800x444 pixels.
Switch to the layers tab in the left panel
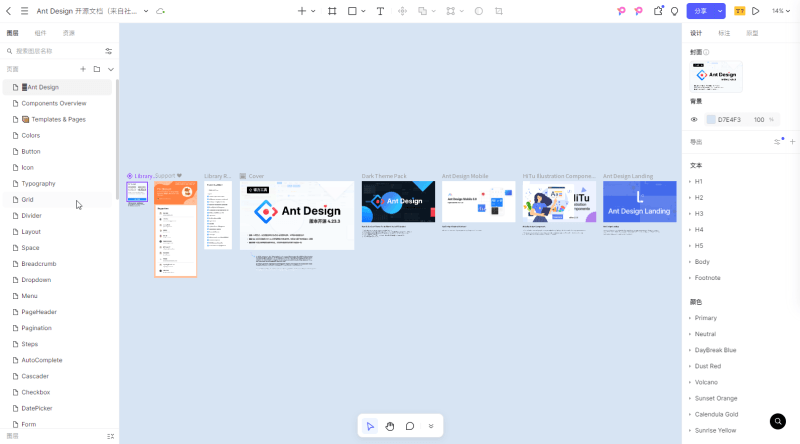click(12, 33)
